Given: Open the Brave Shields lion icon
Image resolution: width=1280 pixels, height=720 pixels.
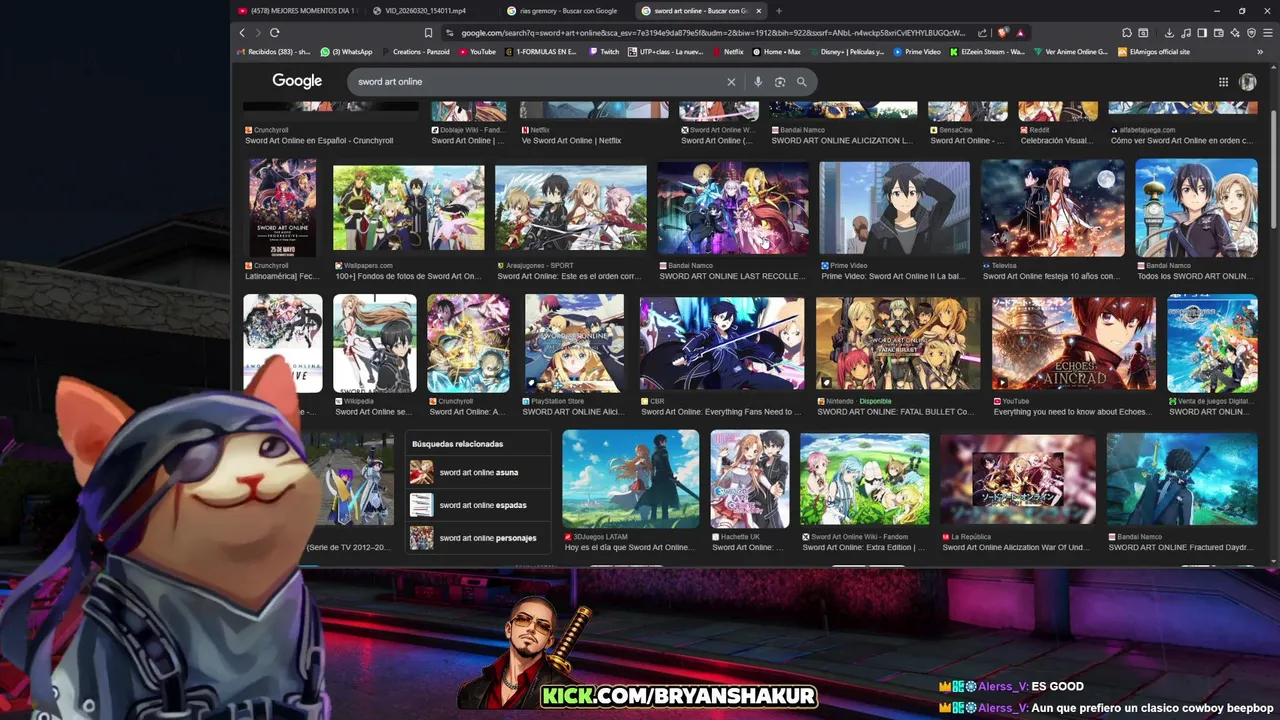Looking at the screenshot, I should tap(1003, 32).
